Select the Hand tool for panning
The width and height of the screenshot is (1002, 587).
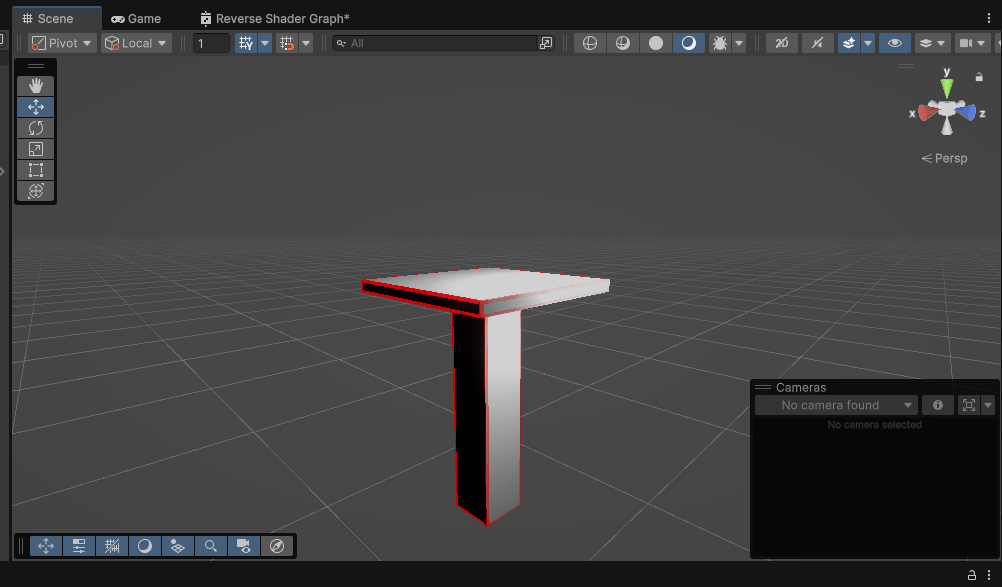click(x=35, y=85)
